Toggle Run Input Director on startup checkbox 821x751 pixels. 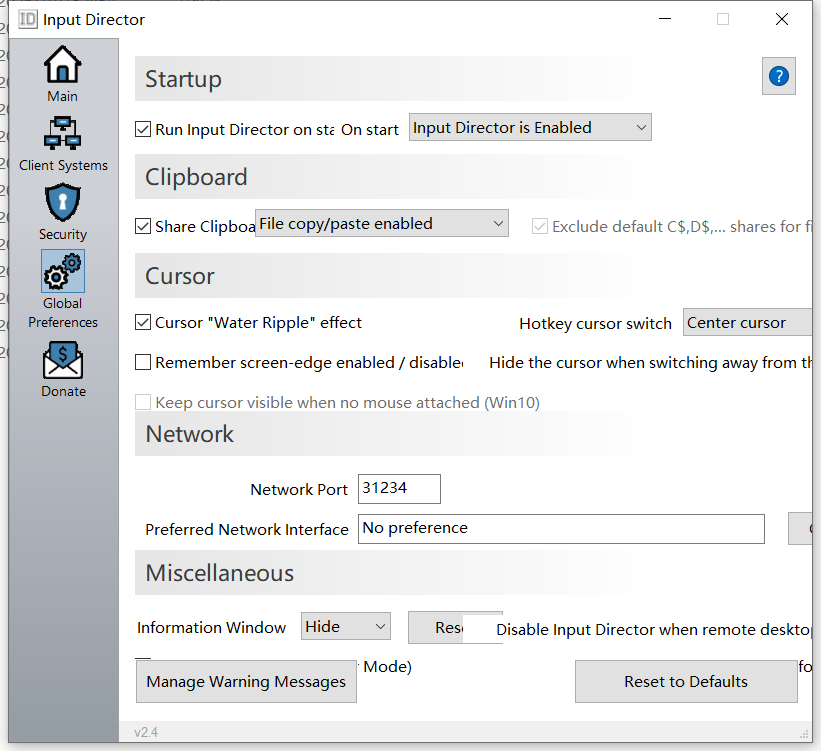click(x=143, y=129)
